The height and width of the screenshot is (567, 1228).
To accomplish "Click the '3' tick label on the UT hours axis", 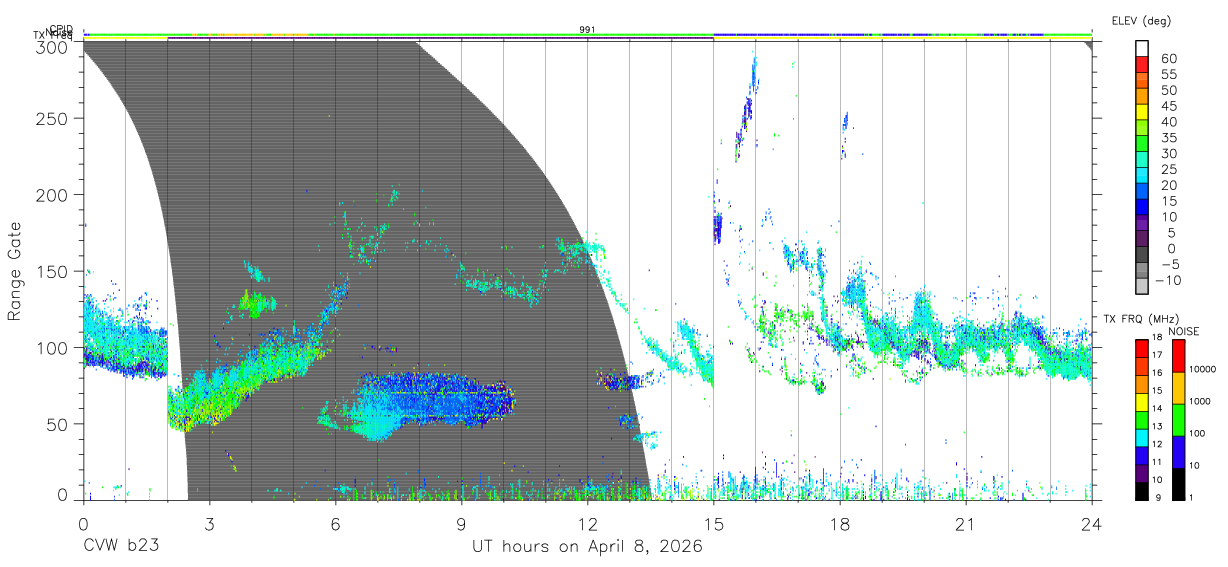I will tap(209, 525).
